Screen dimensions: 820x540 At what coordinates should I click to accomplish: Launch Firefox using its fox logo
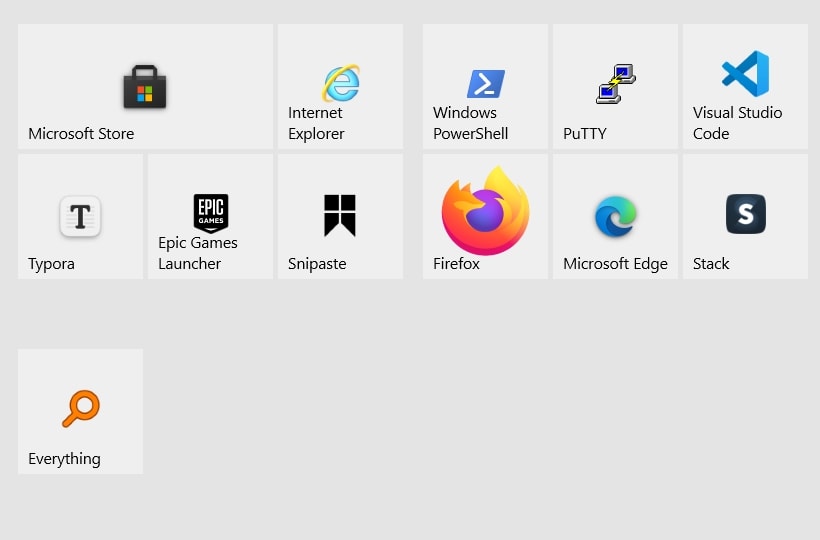[485, 211]
